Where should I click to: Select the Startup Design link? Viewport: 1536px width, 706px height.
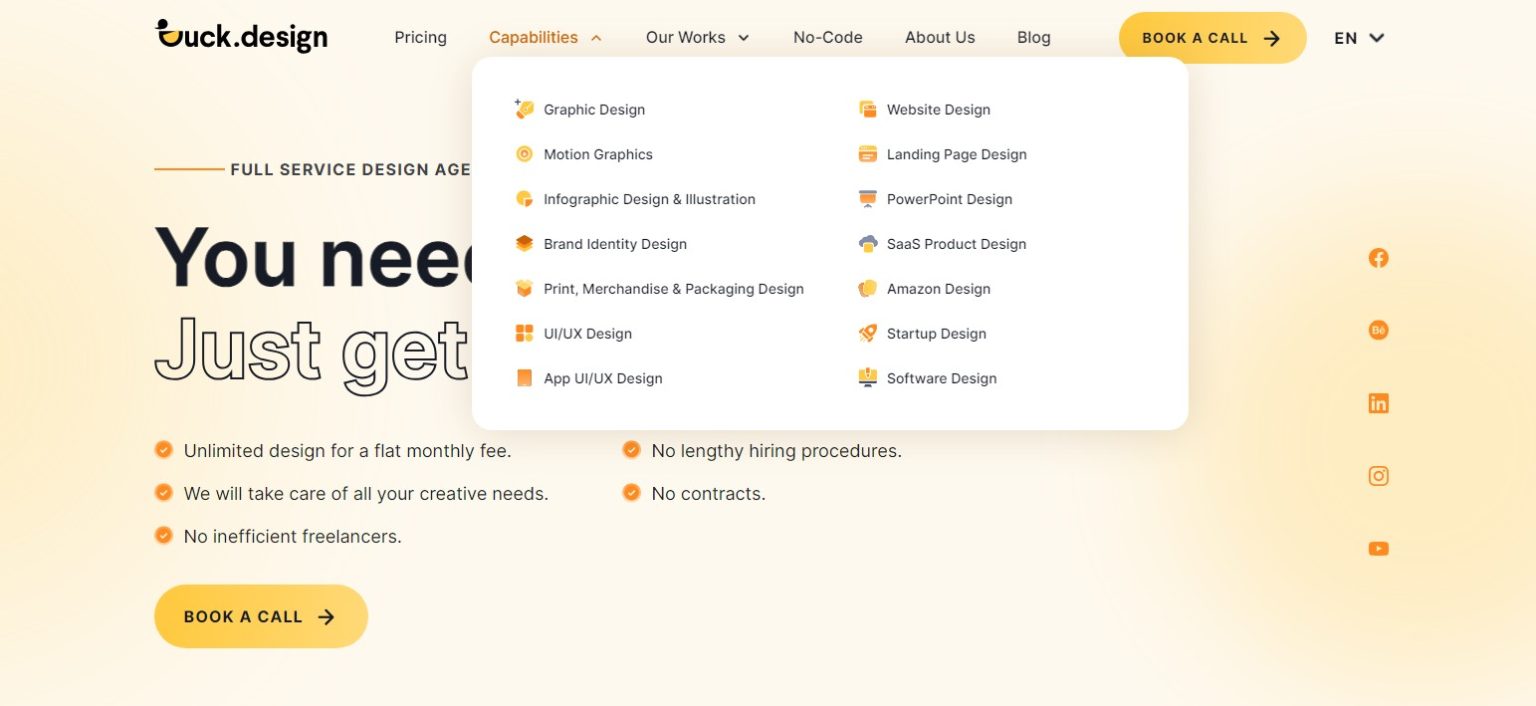[x=936, y=334]
